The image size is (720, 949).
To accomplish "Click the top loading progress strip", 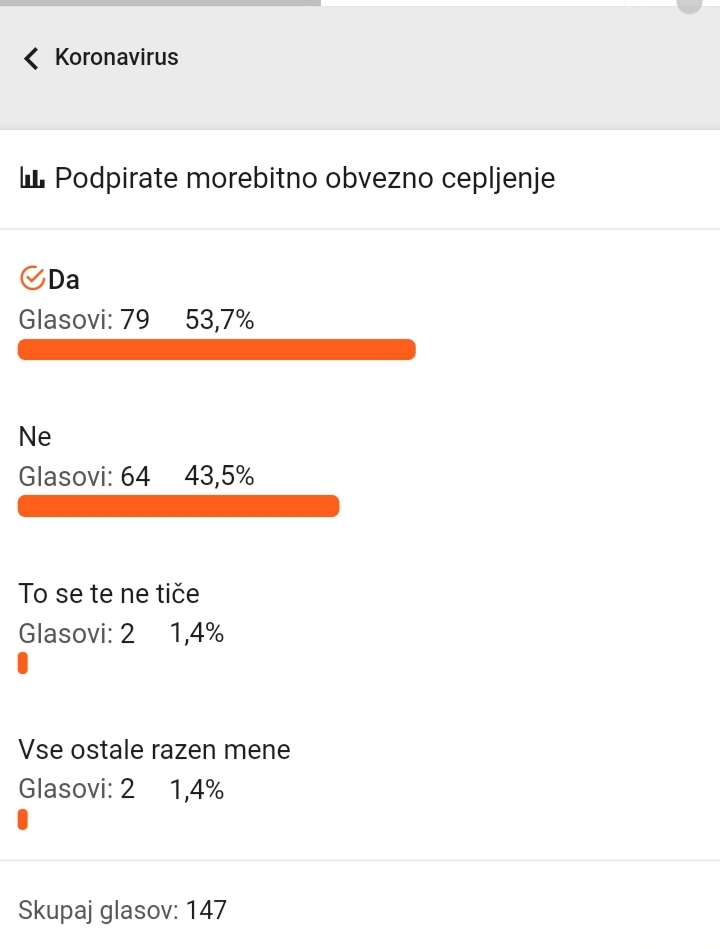I will coord(160,3).
